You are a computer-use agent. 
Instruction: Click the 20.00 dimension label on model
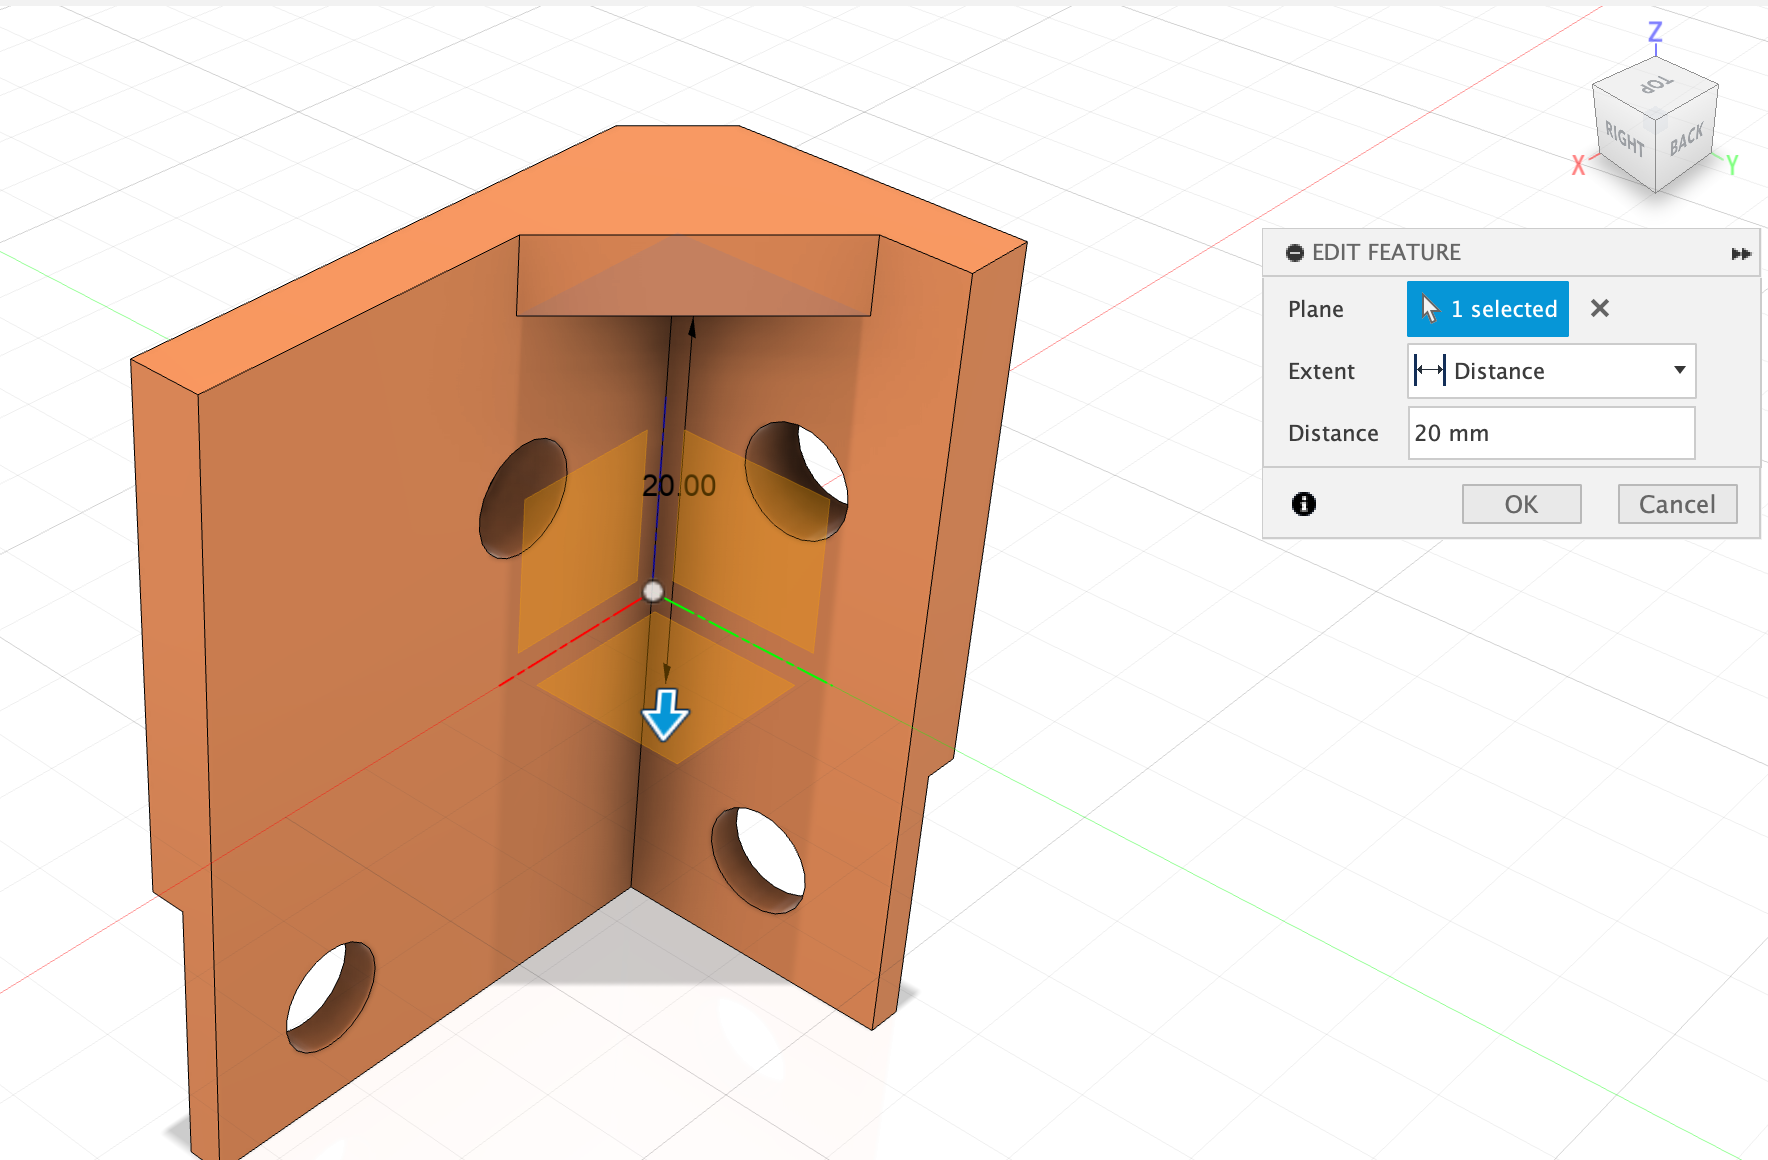[679, 486]
